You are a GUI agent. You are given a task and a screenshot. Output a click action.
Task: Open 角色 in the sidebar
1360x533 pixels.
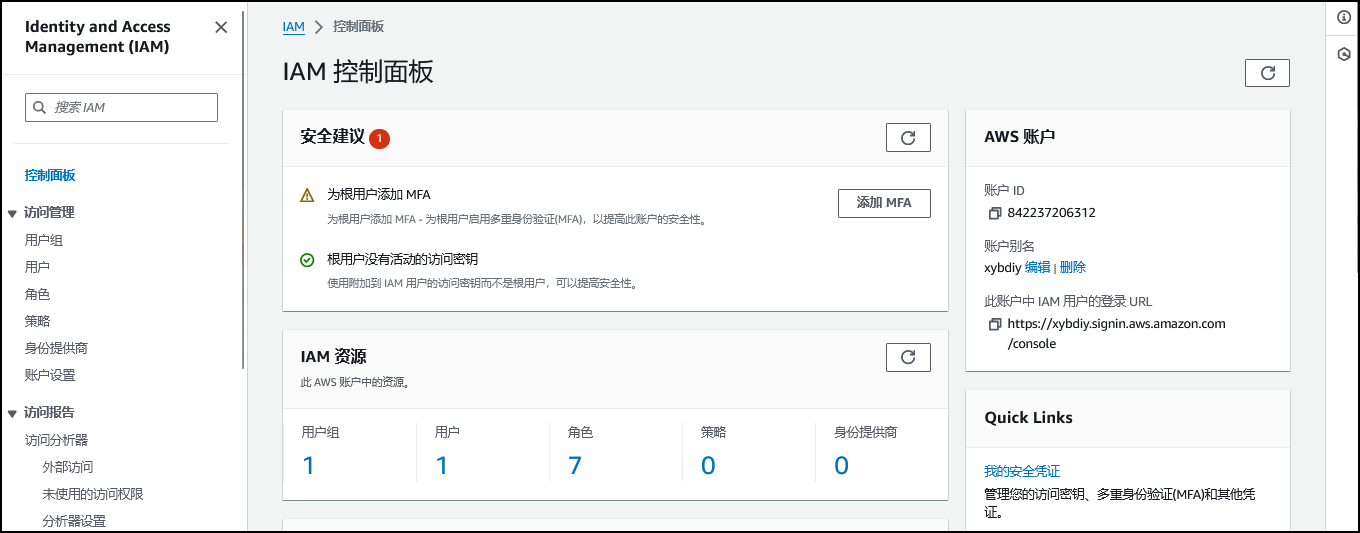point(37,294)
